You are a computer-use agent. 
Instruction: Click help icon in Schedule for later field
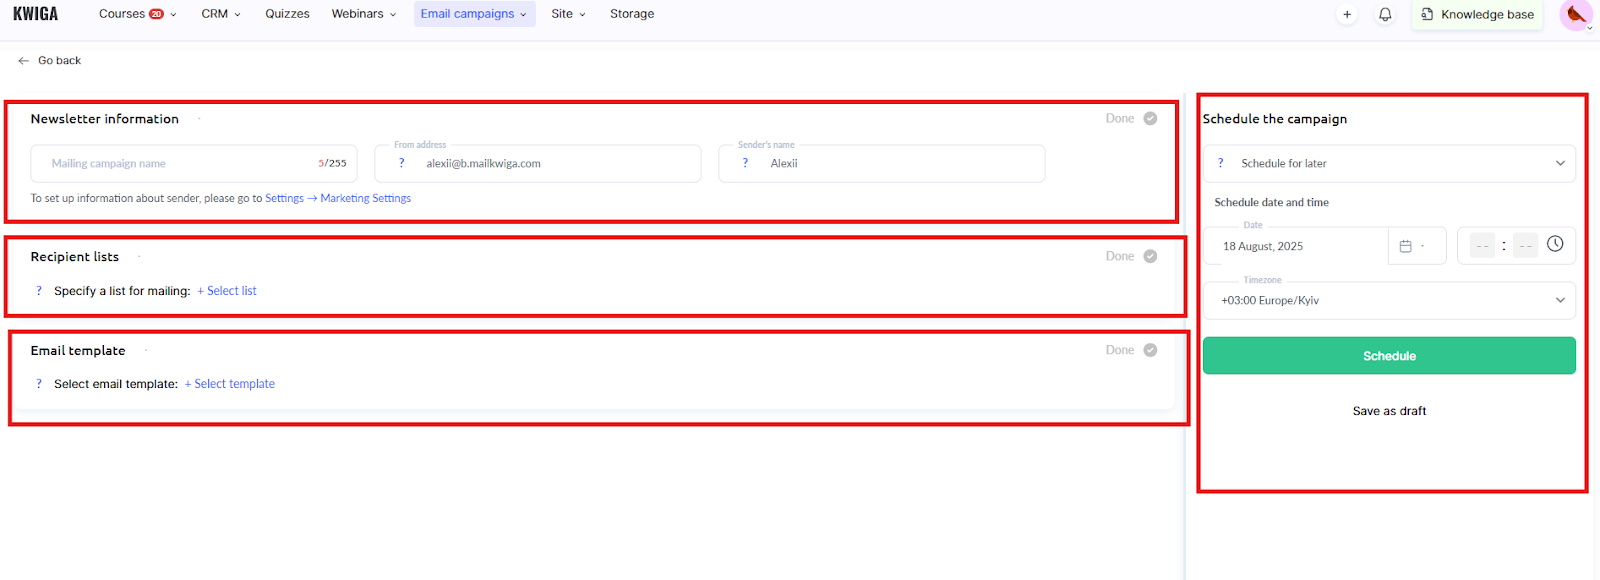coord(1220,163)
